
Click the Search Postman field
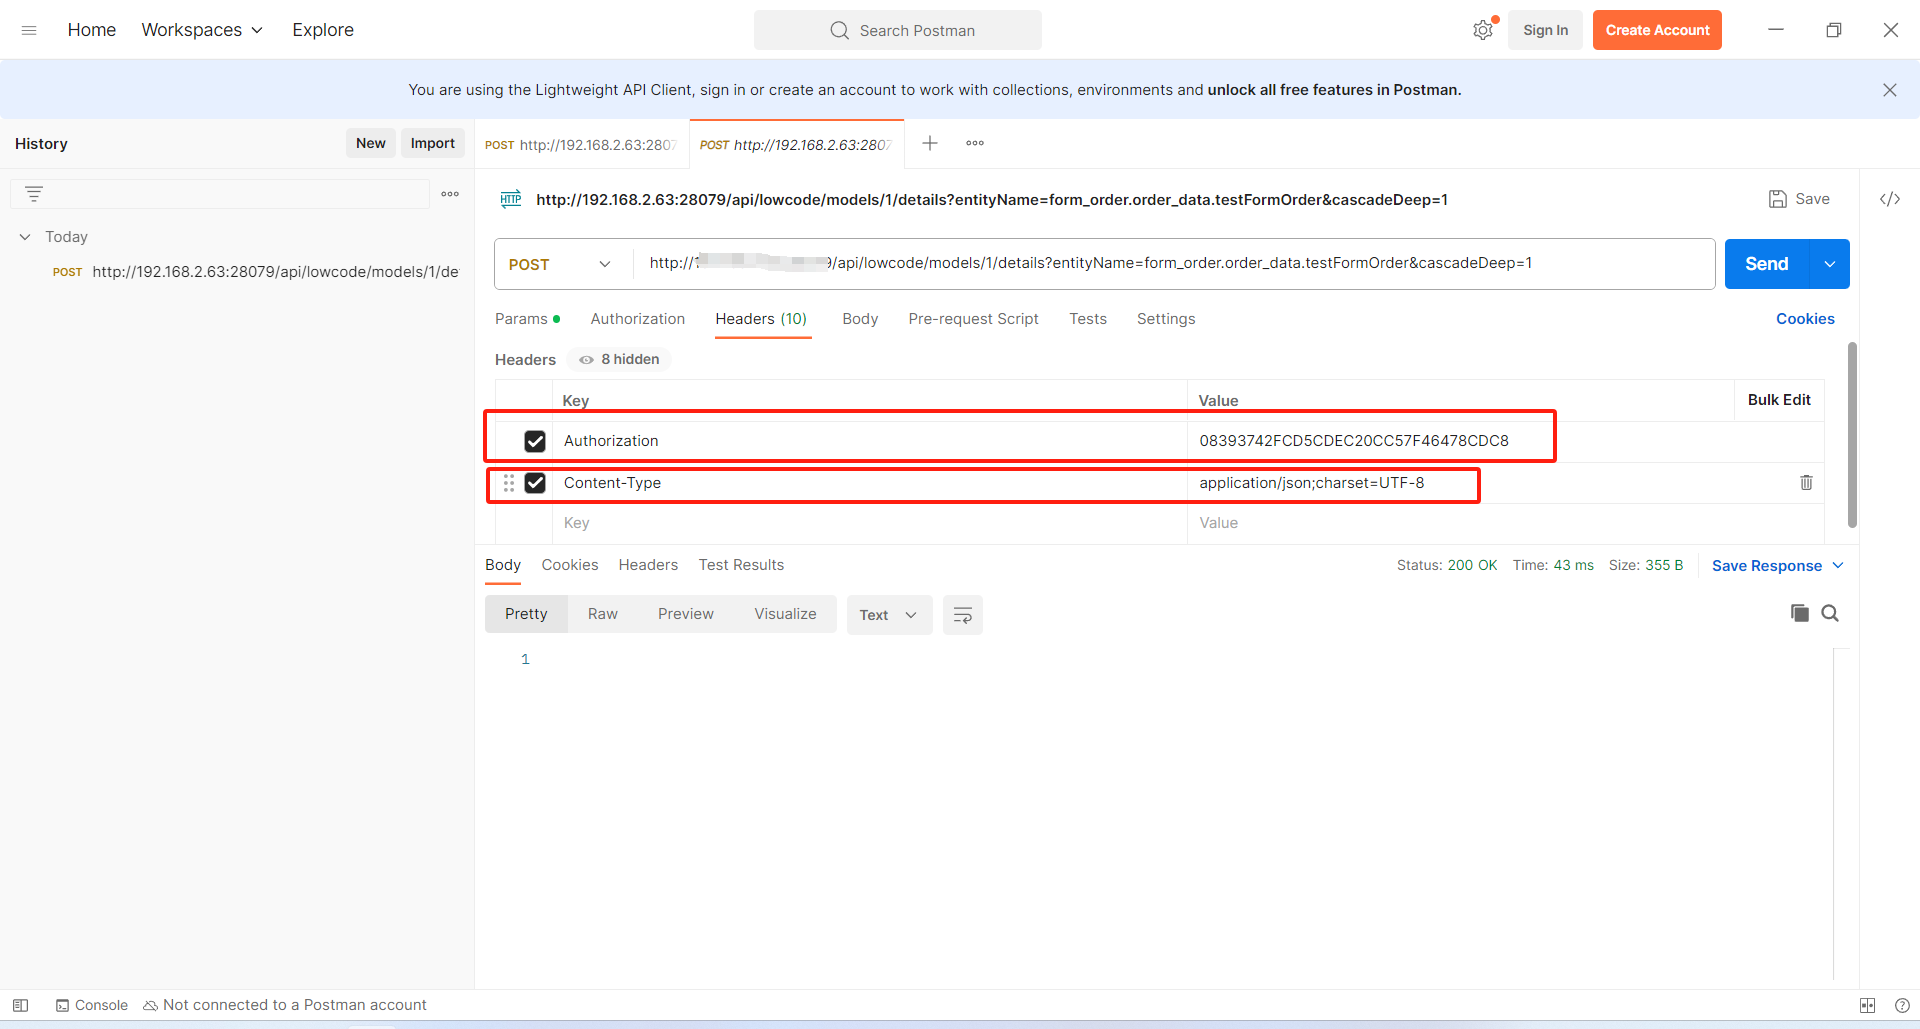pos(897,30)
